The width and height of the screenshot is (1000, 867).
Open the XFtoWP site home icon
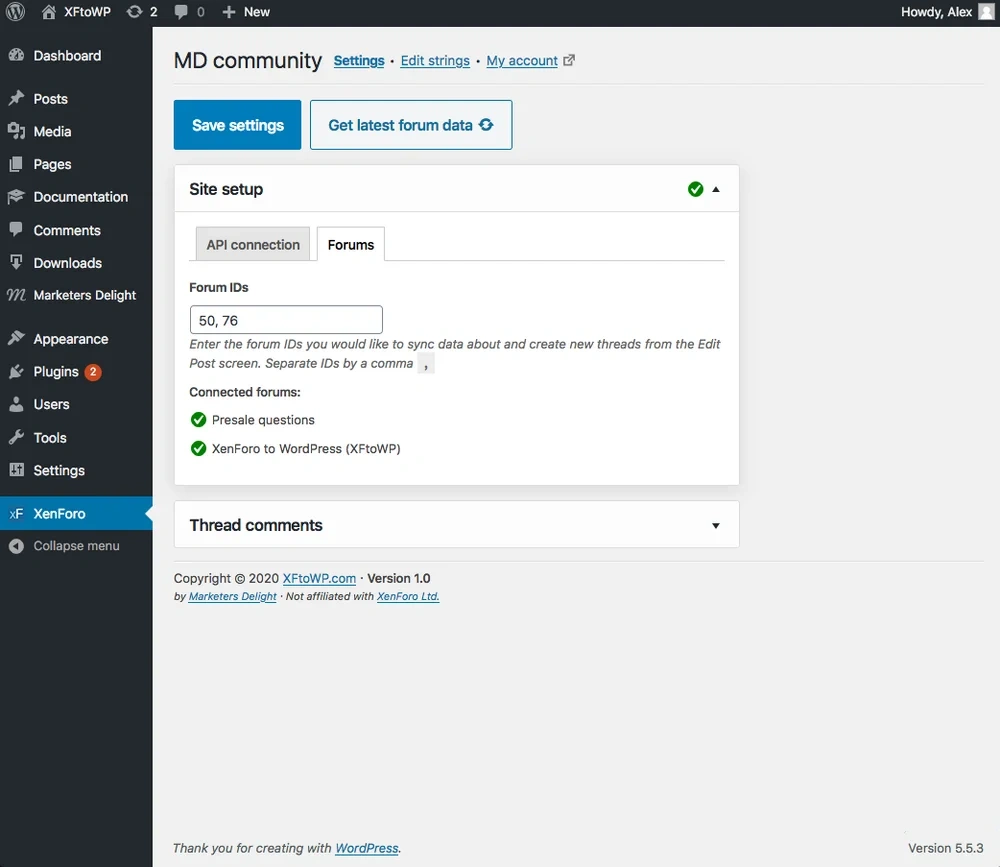(49, 12)
